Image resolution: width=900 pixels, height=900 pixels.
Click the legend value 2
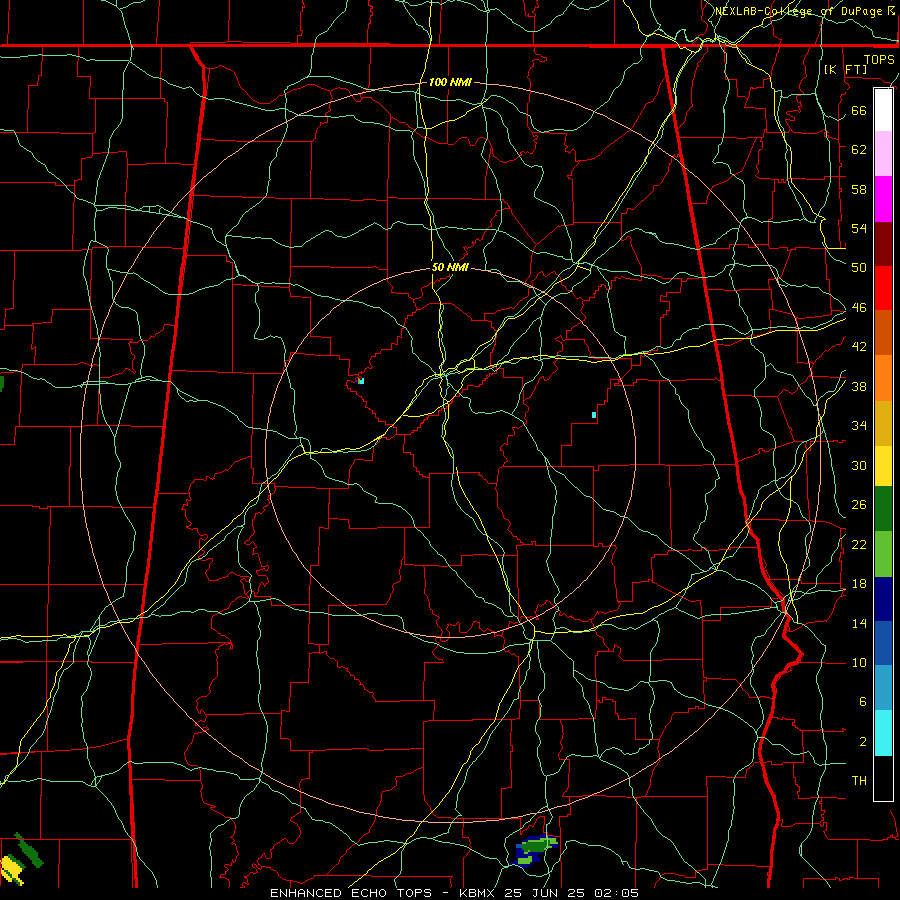[x=862, y=742]
